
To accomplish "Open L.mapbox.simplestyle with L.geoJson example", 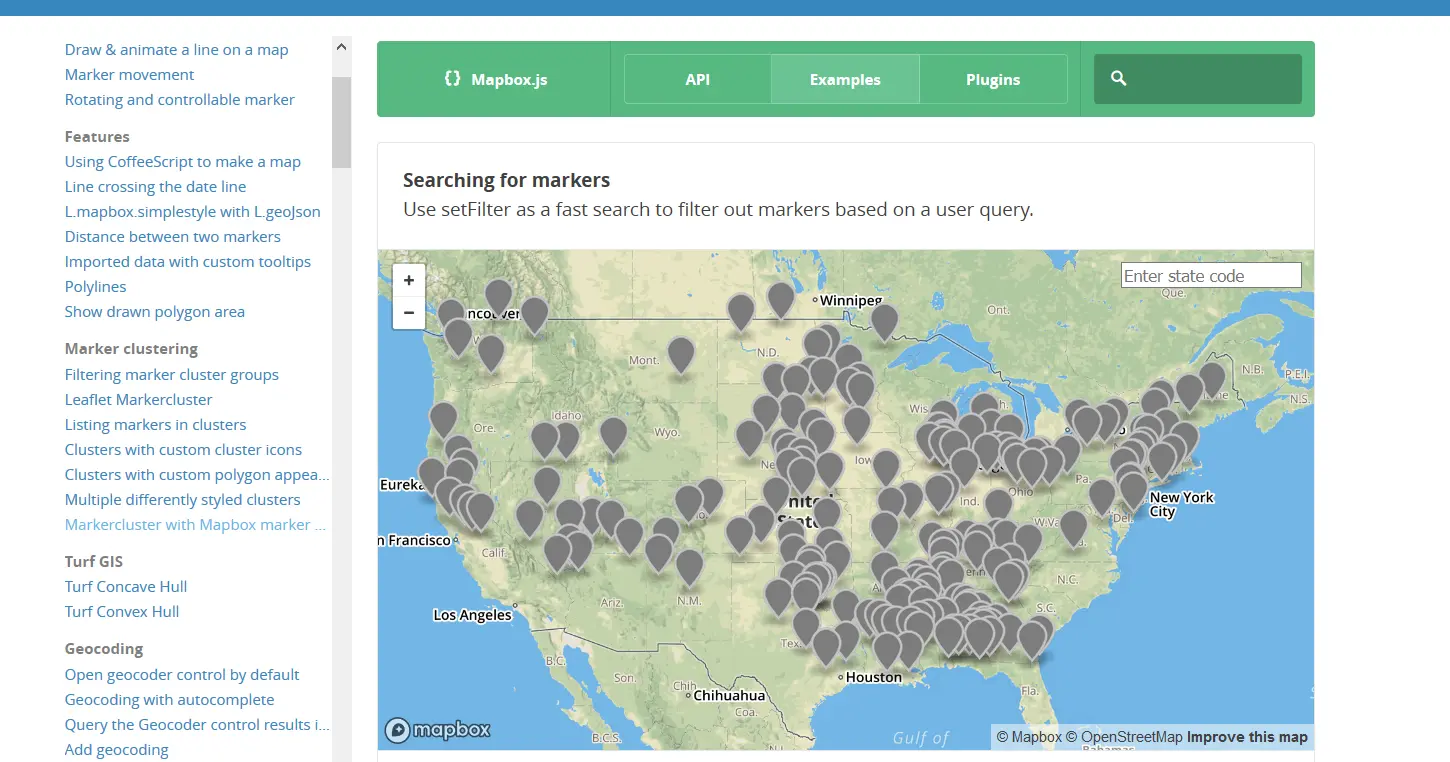I will click(x=193, y=211).
